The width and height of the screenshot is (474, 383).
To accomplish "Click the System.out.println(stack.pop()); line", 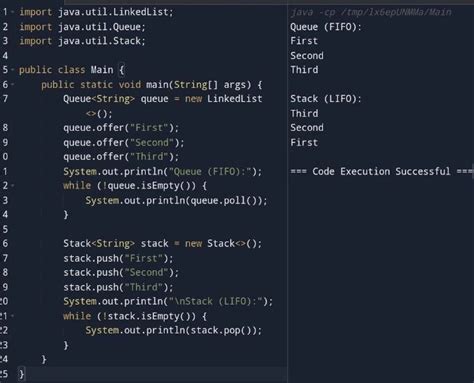I will pos(174,330).
